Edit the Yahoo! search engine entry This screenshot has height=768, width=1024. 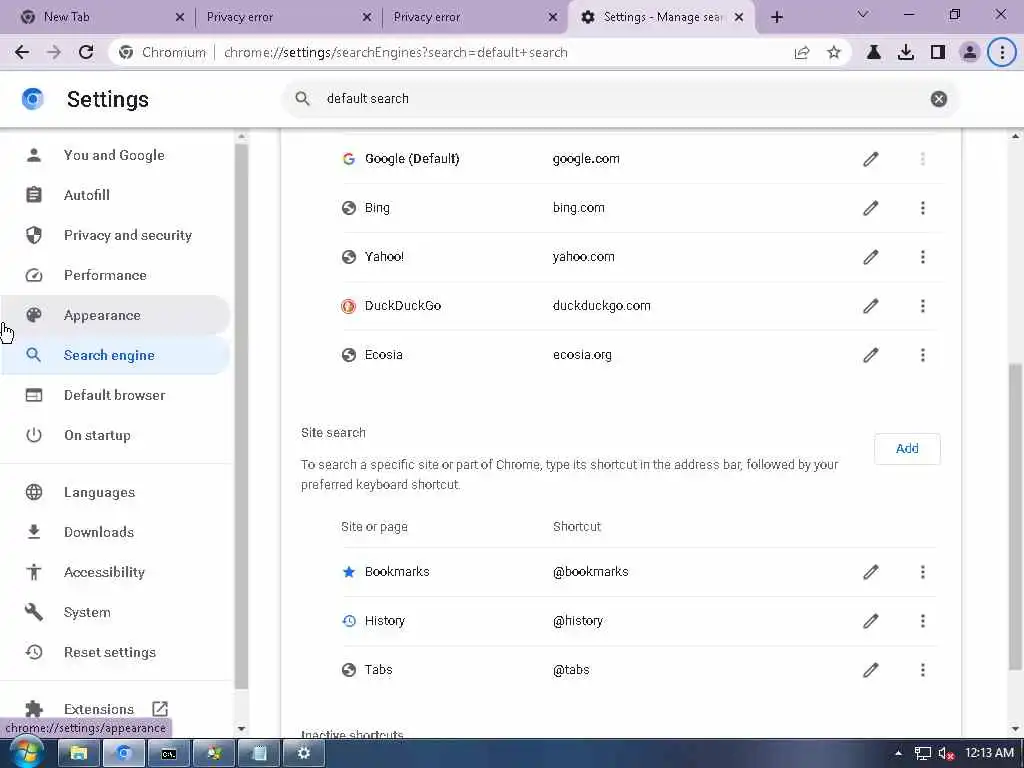(871, 257)
